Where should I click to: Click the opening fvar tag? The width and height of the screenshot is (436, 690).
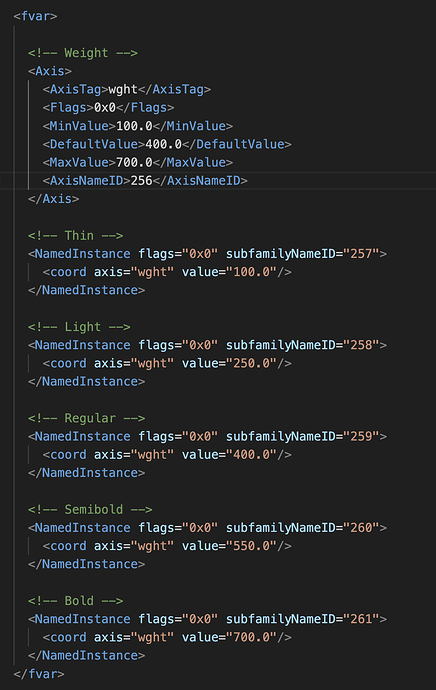tap(35, 16)
